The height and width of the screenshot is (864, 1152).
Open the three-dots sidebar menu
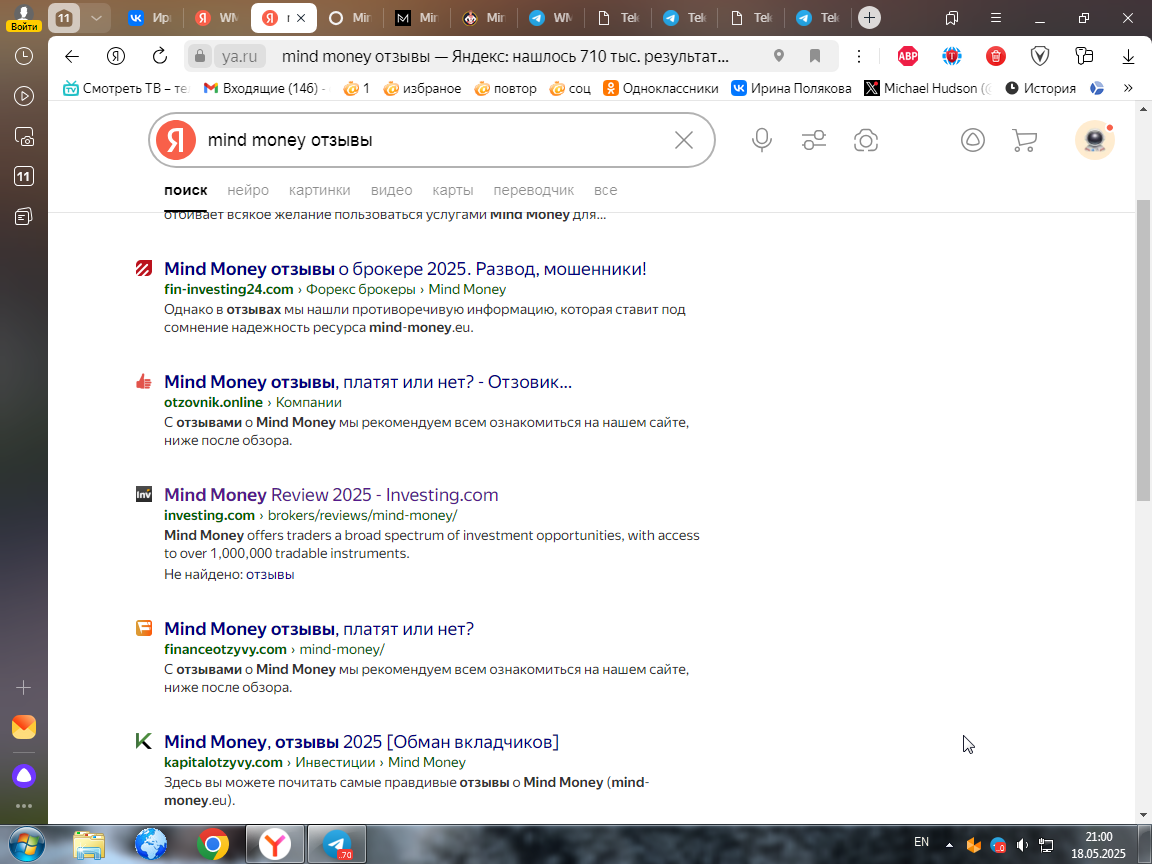[24, 806]
